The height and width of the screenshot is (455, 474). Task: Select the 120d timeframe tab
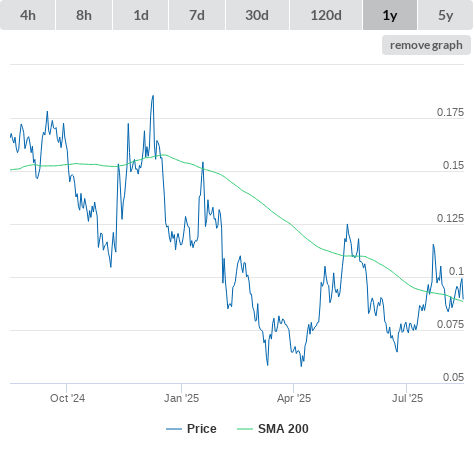tap(326, 15)
